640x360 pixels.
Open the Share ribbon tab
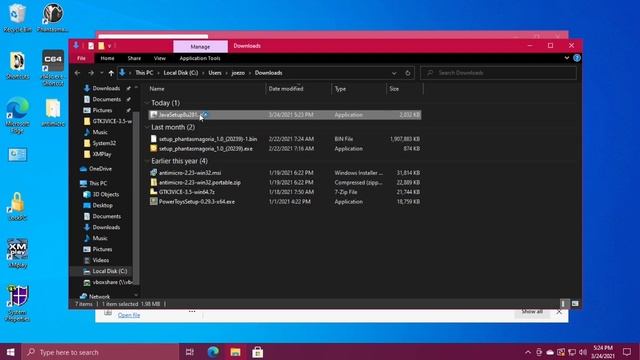pyautogui.click(x=134, y=58)
